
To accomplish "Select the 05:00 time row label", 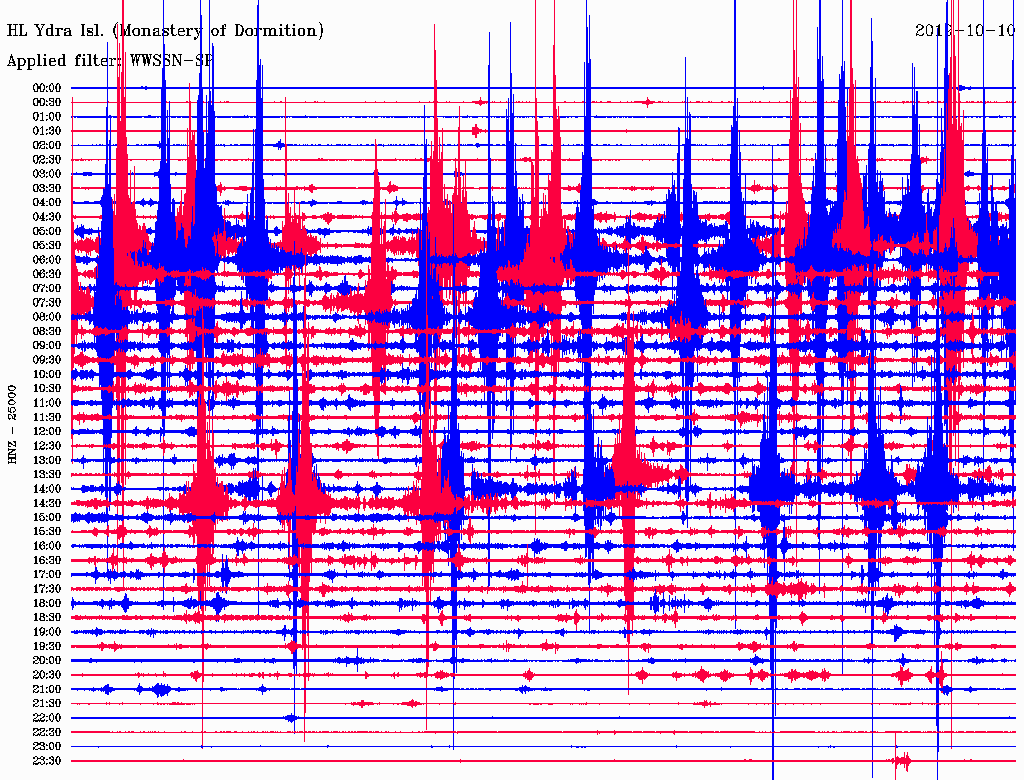I will click(x=47, y=231).
